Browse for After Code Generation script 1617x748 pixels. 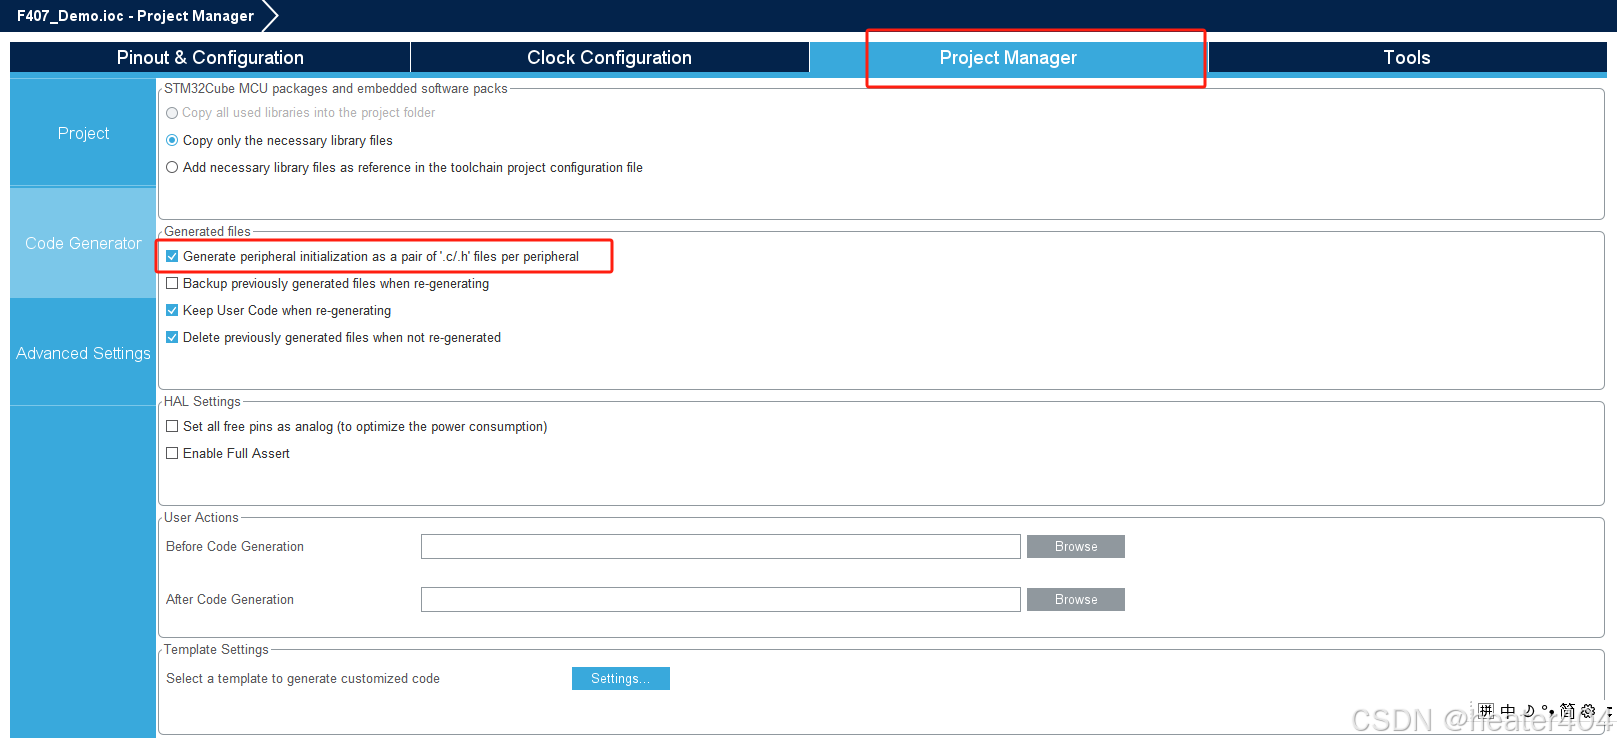pyautogui.click(x=1076, y=600)
